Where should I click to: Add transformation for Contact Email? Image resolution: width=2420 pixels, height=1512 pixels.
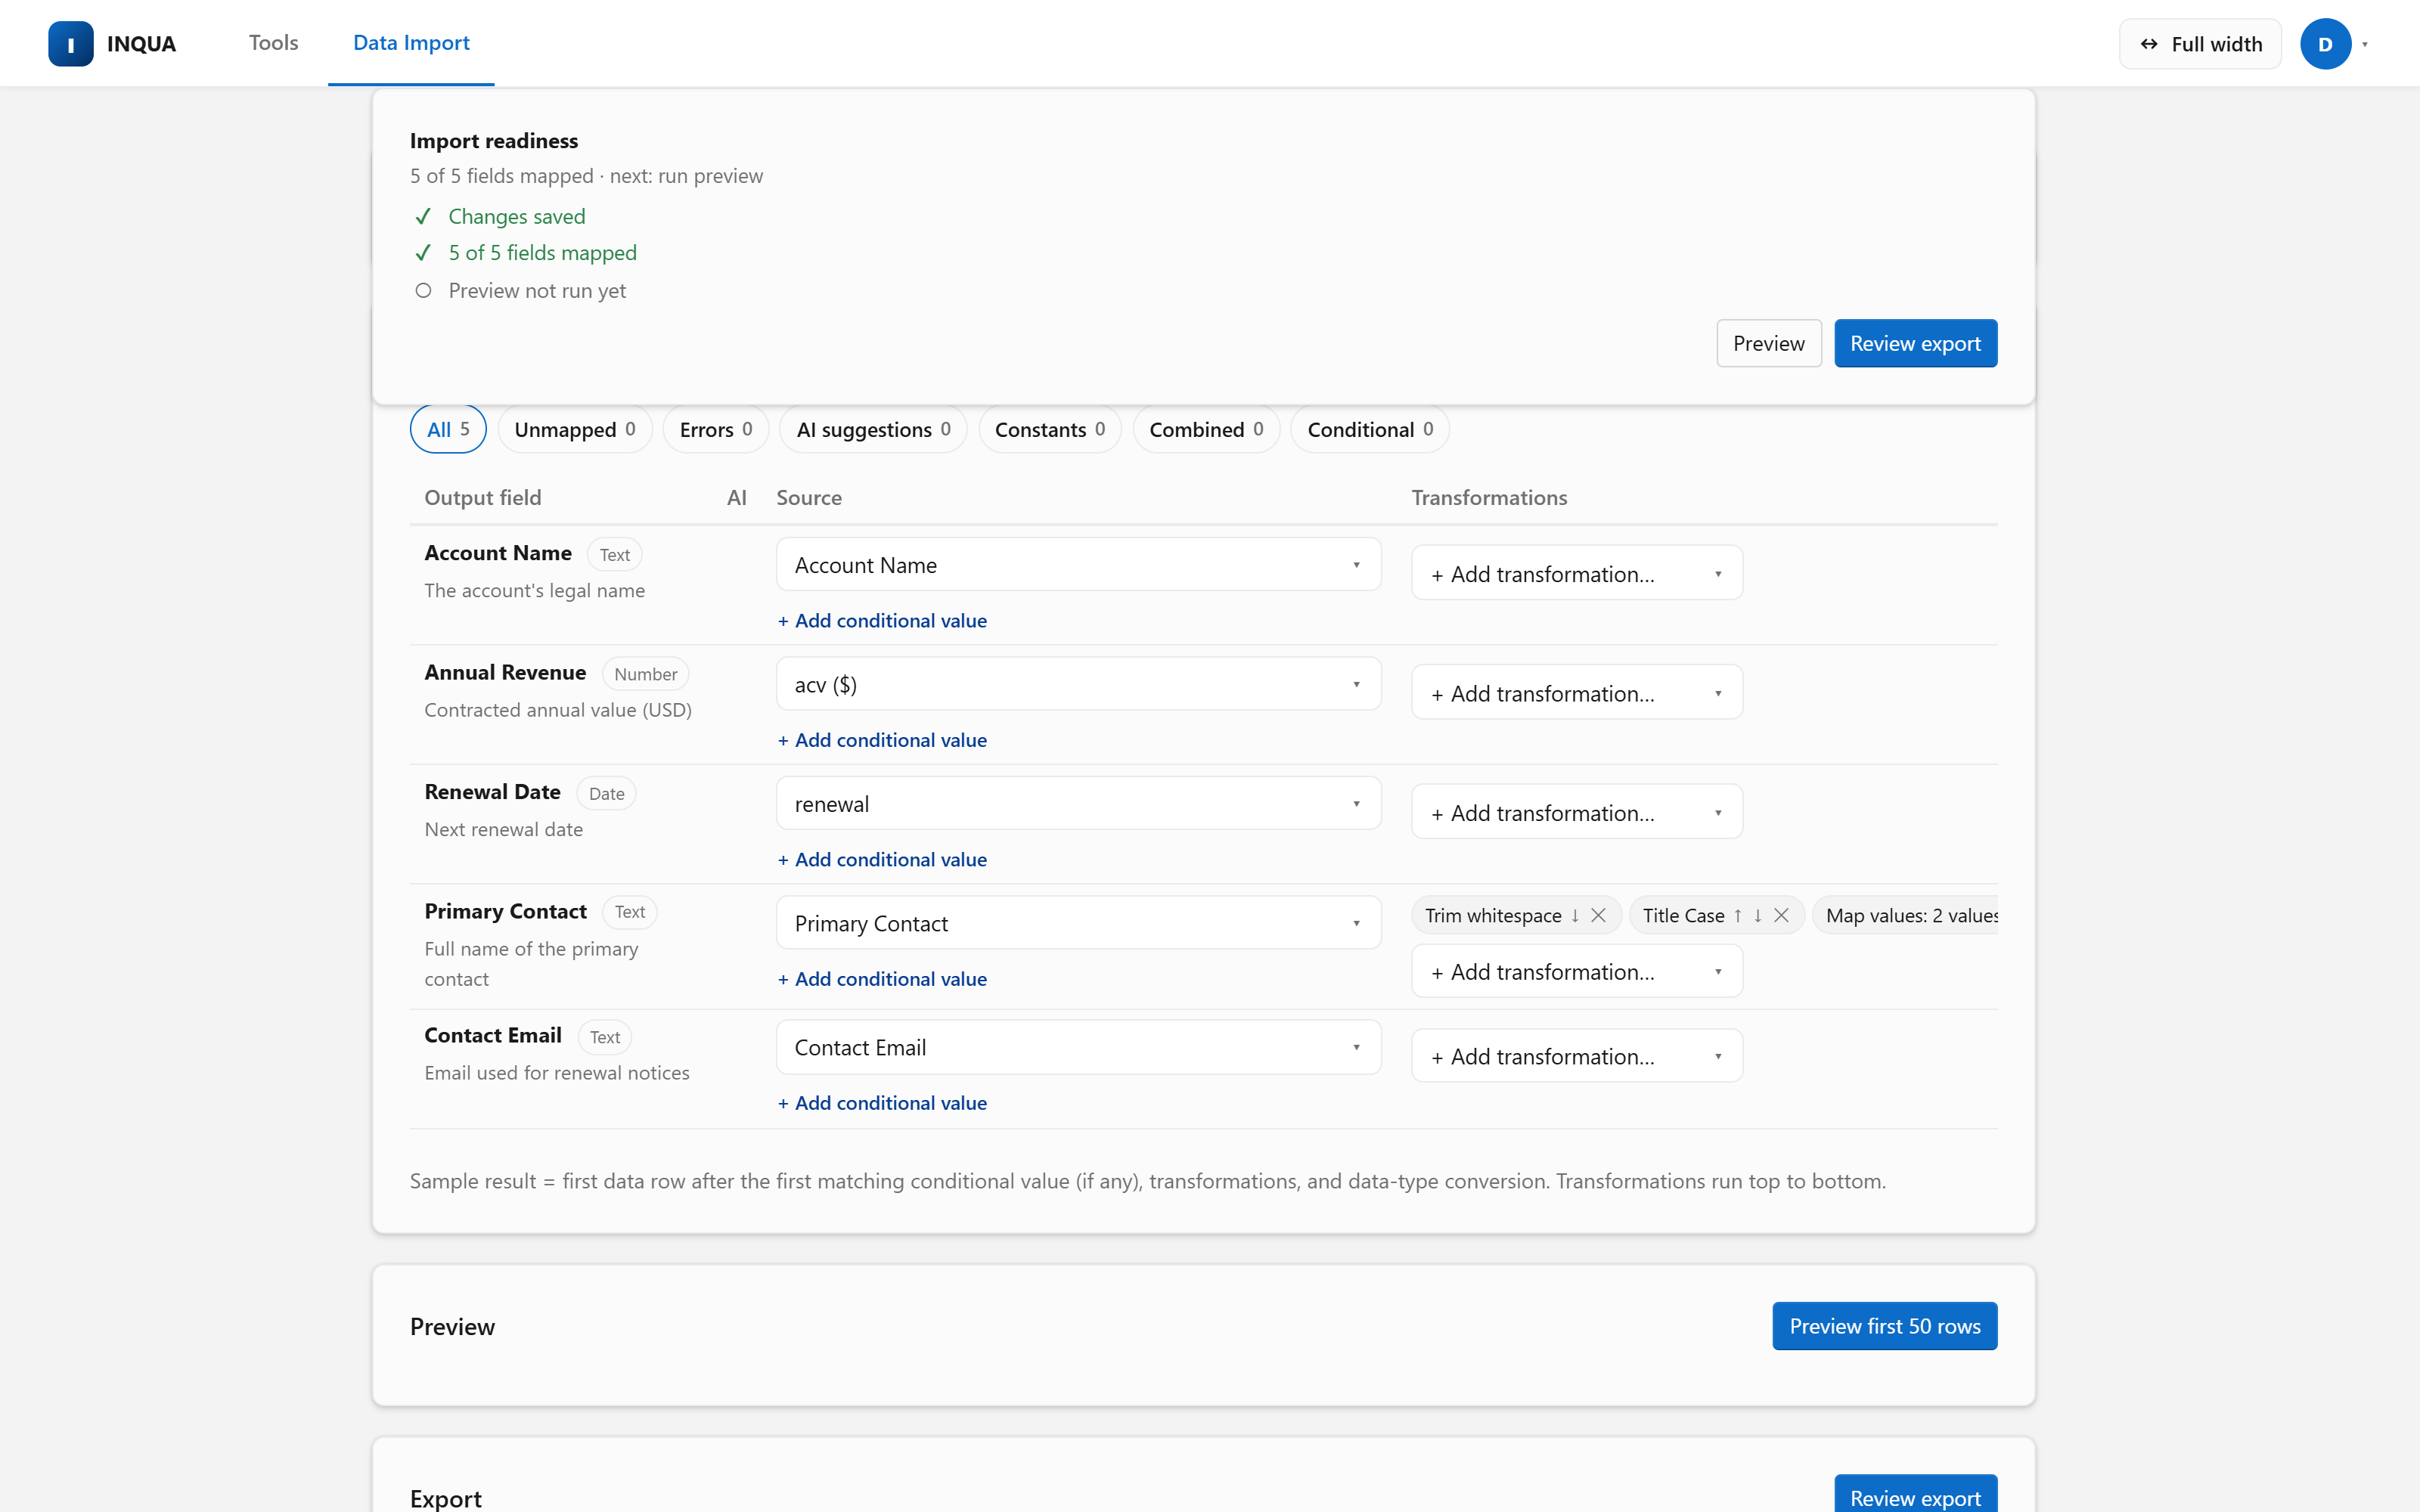click(x=1577, y=1056)
